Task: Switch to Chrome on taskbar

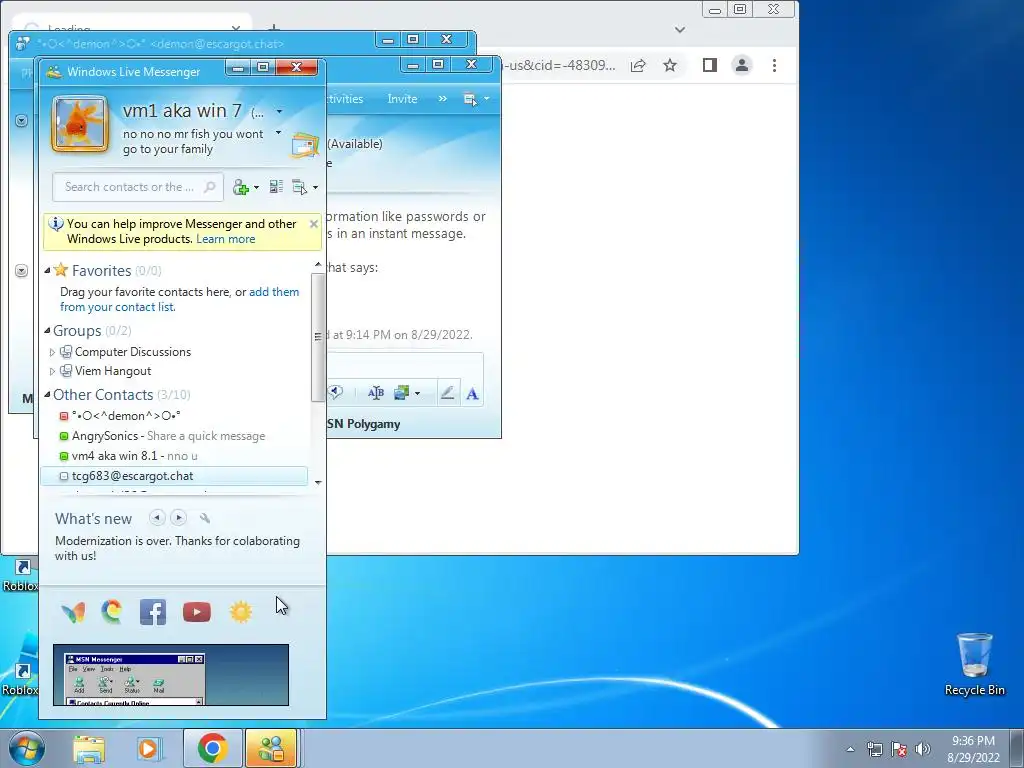Action: coord(213,748)
